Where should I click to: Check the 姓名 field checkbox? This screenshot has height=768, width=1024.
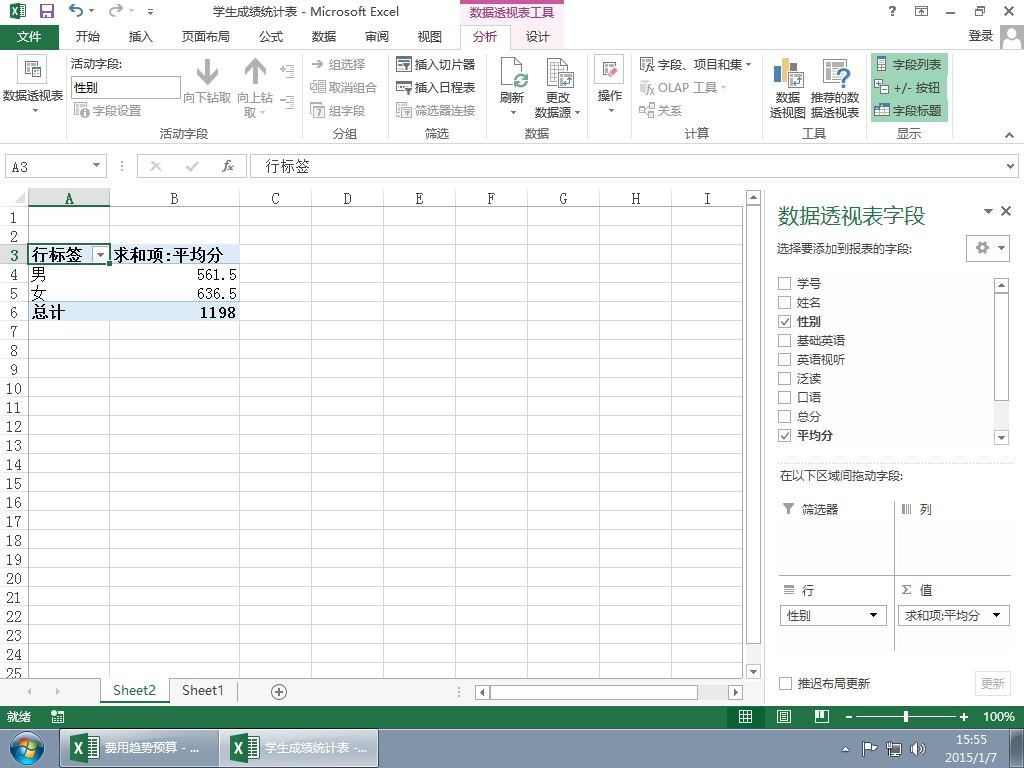click(x=785, y=302)
